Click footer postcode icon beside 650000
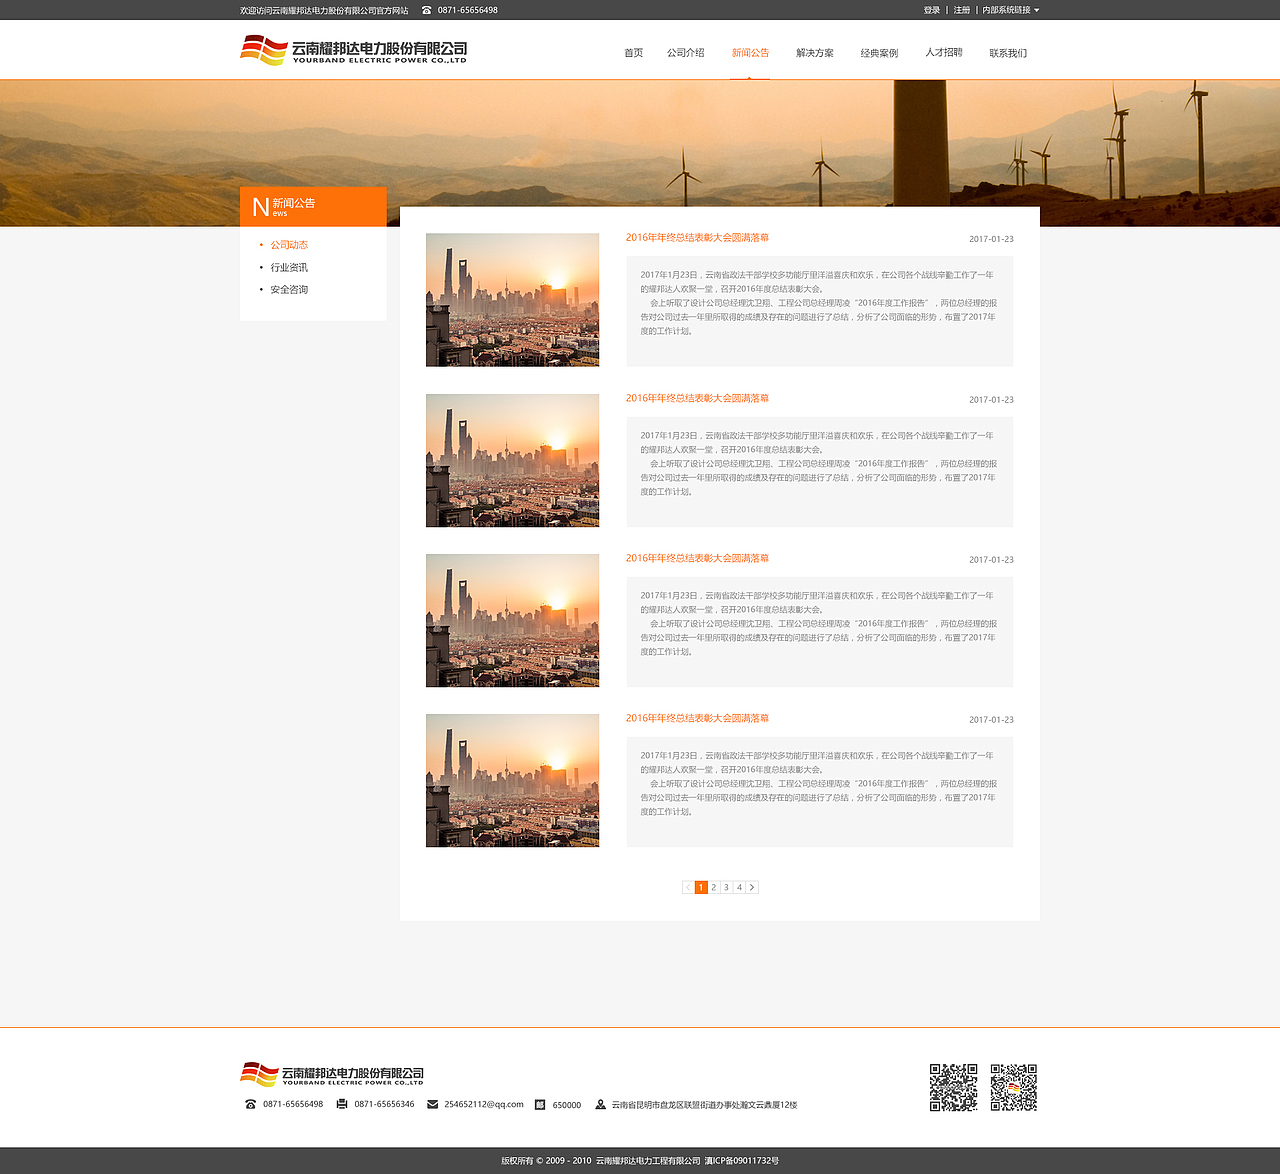 coord(540,1104)
